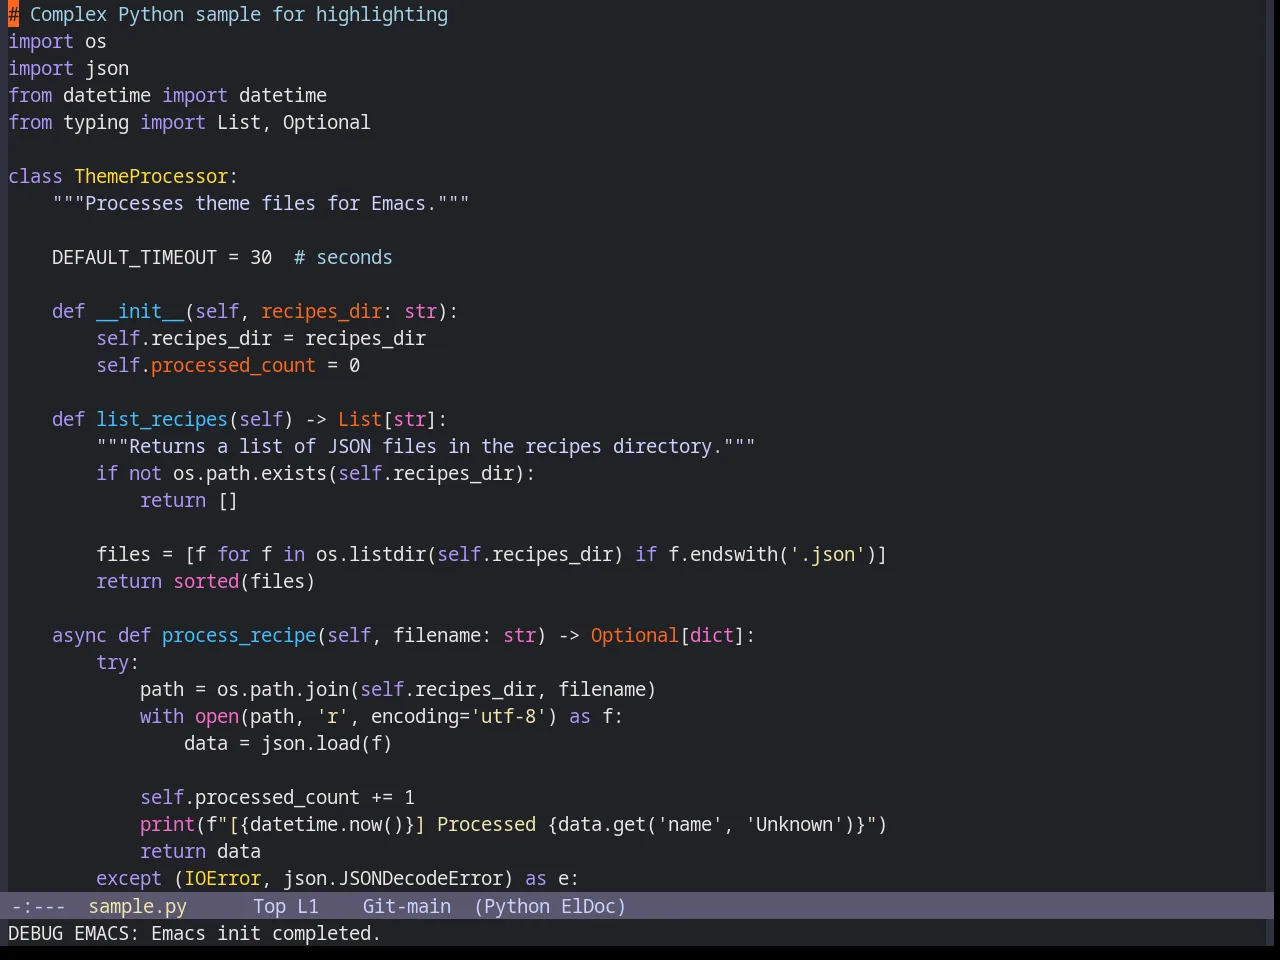Click 'datetime.now()' inside the f-string

pos(327,824)
